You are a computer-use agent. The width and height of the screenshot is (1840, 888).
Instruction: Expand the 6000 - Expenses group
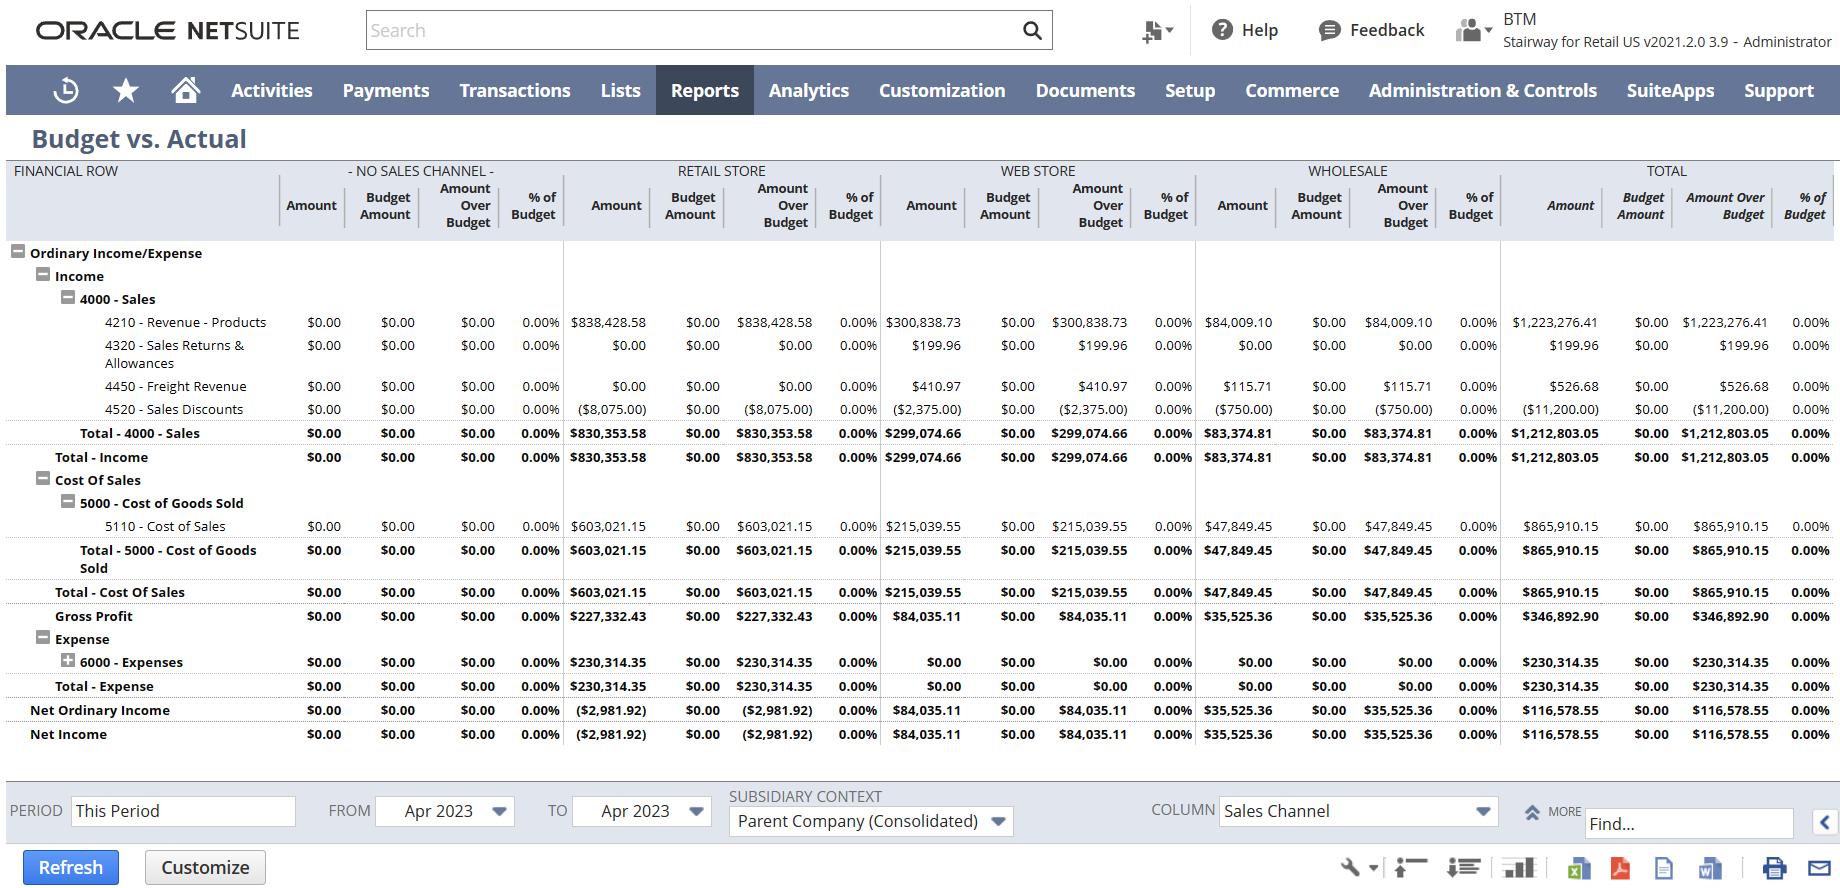(x=68, y=661)
